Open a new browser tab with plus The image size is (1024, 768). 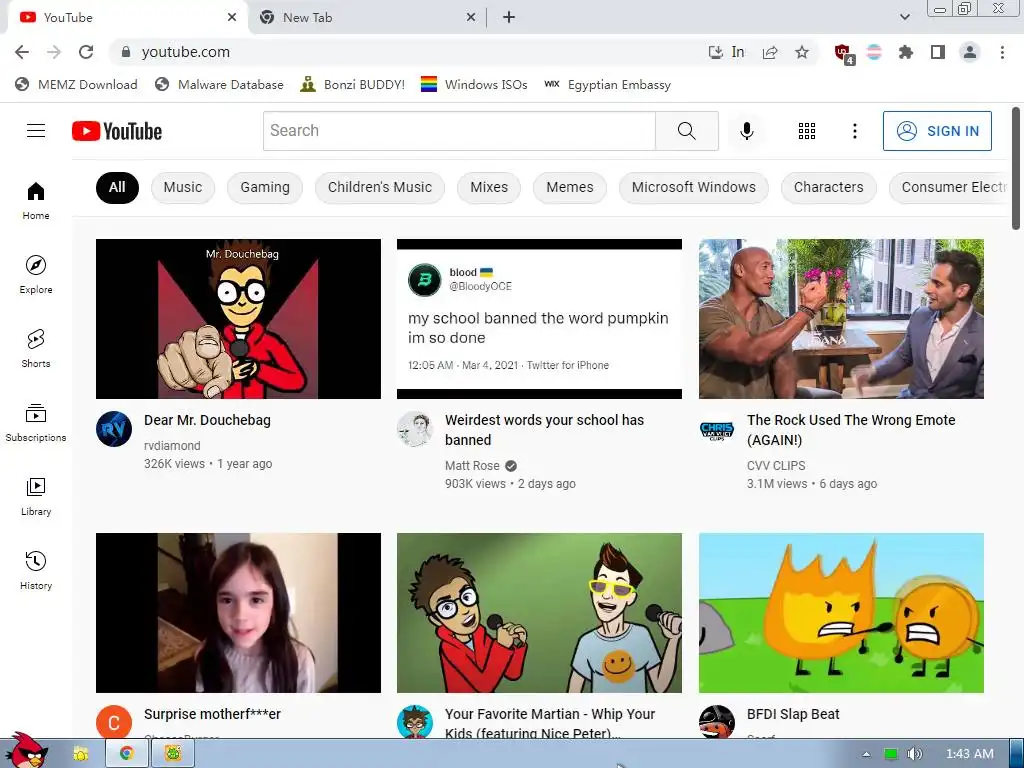click(x=509, y=18)
